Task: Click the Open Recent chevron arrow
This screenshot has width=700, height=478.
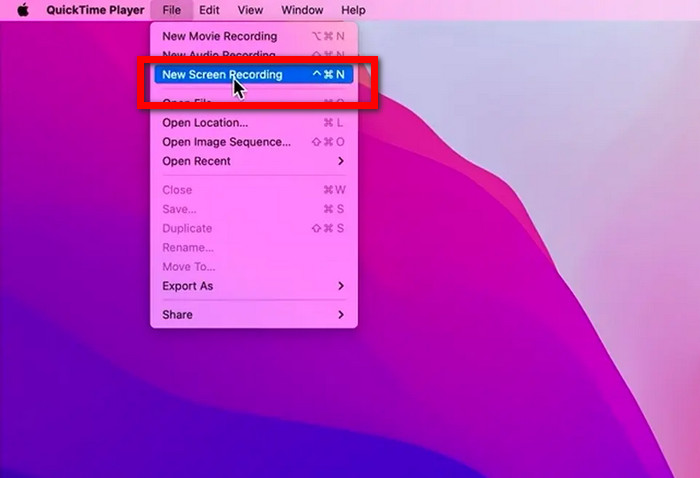Action: coord(341,161)
